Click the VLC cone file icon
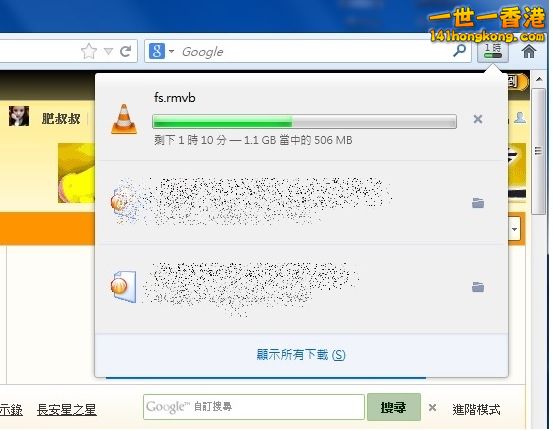 click(124, 119)
